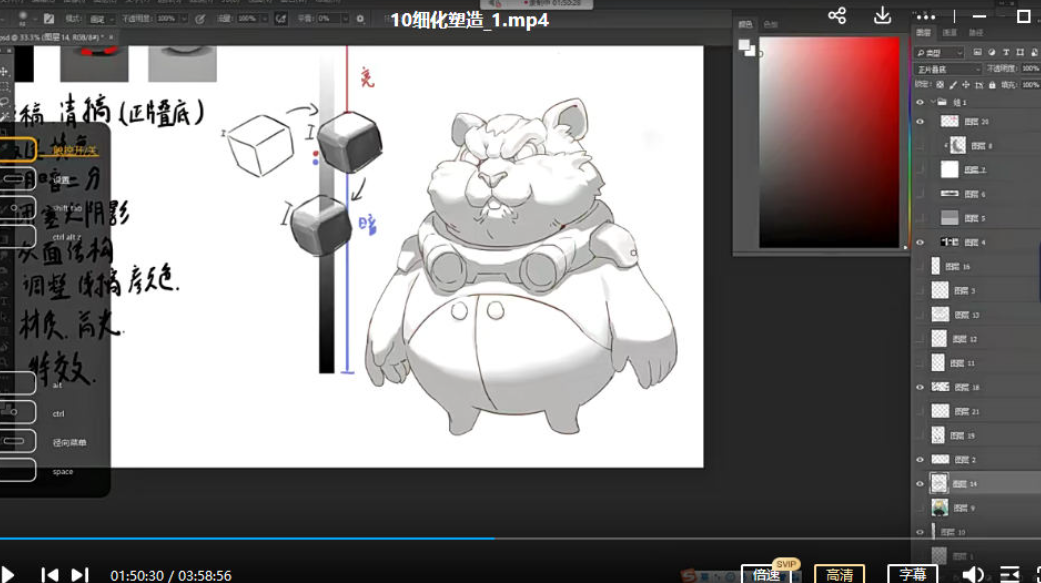Hide the 组 1 group with its eye icon
Image resolution: width=1041 pixels, height=583 pixels.
click(920, 102)
